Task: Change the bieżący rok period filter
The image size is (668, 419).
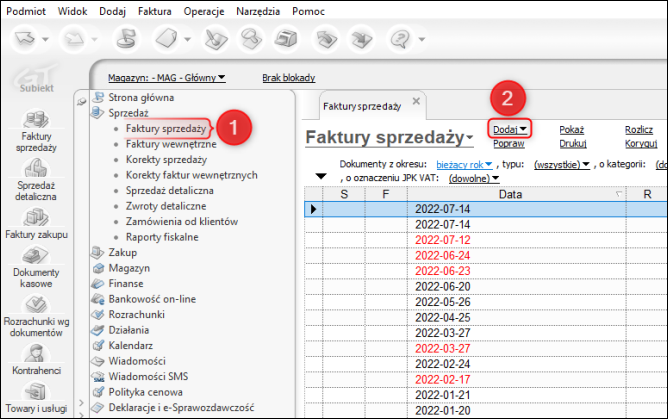Action: 464,165
